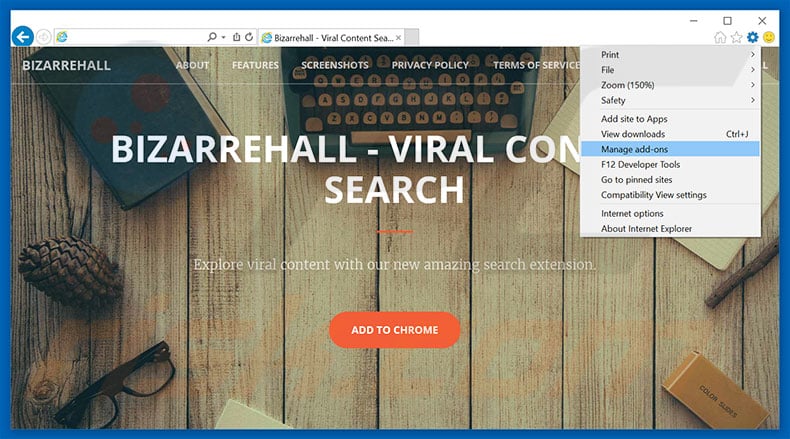The image size is (790, 439).
Task: Expand the Print submenu arrow
Action: click(x=753, y=54)
